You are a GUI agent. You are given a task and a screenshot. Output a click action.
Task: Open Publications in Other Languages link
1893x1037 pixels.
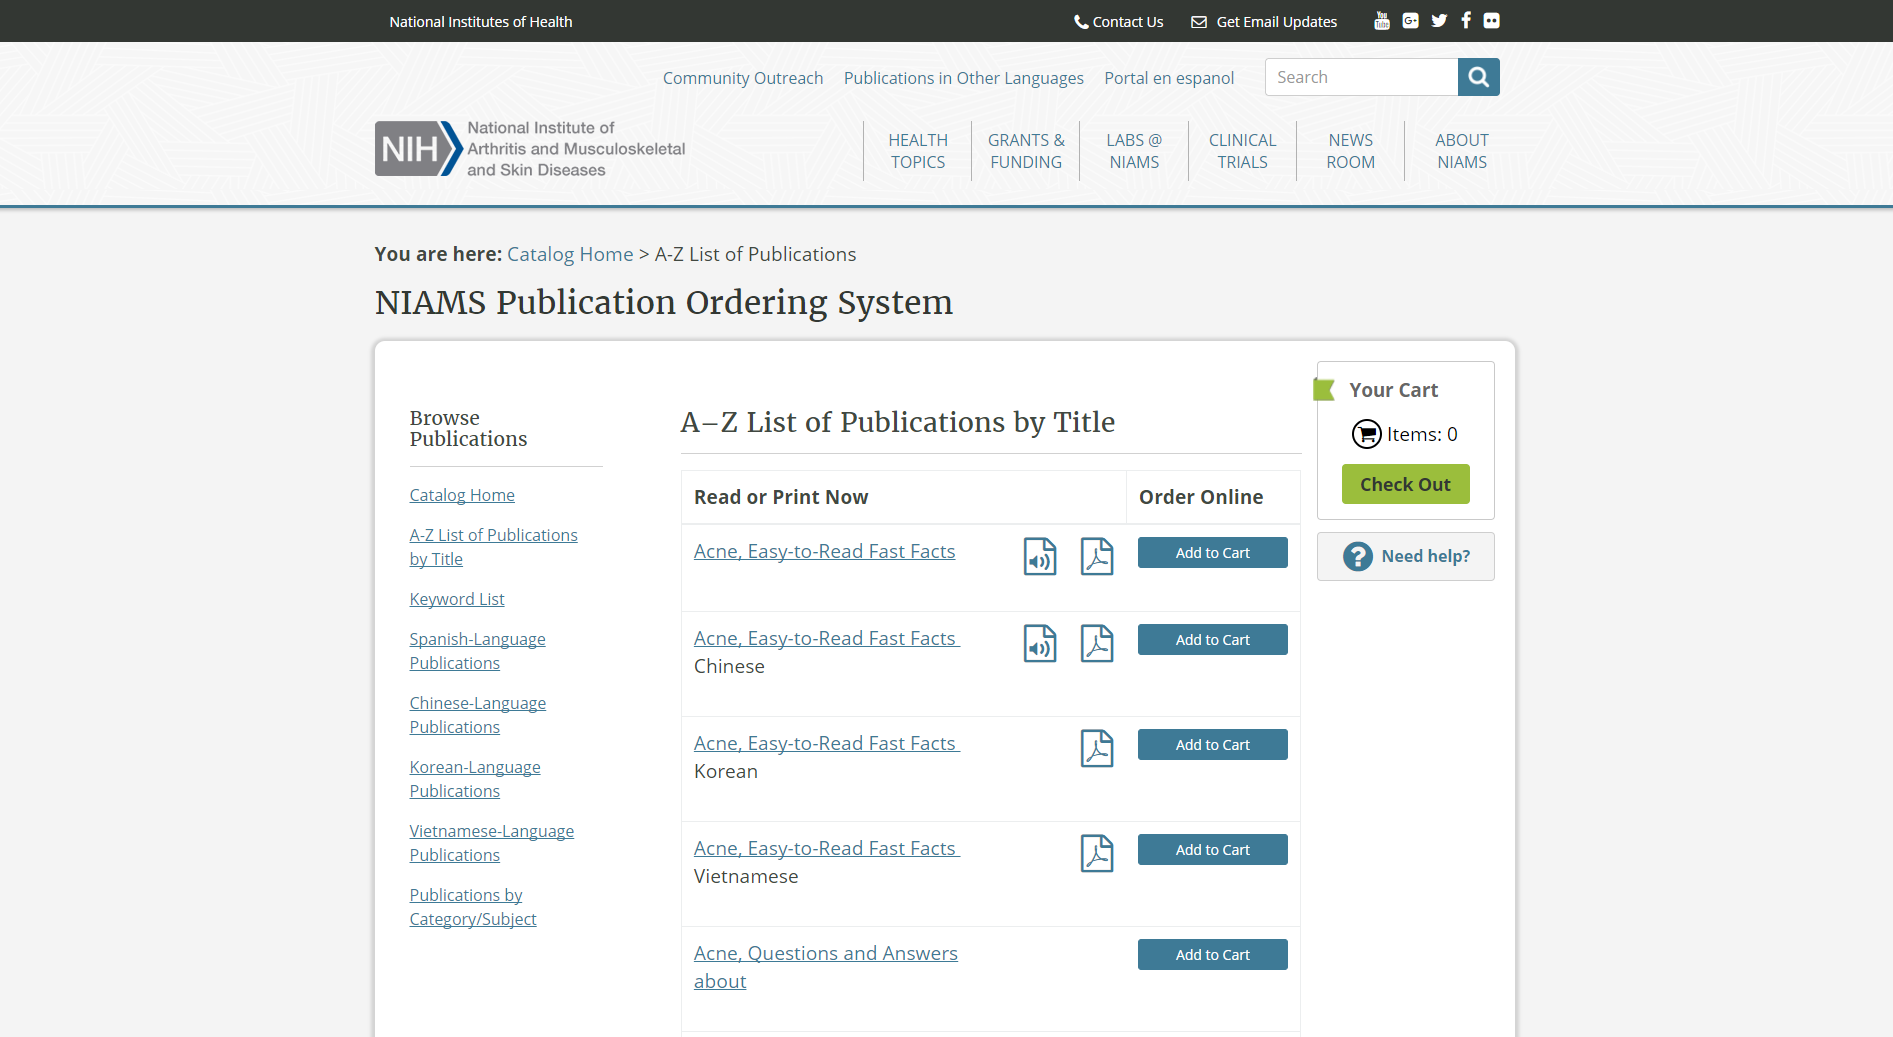(964, 78)
